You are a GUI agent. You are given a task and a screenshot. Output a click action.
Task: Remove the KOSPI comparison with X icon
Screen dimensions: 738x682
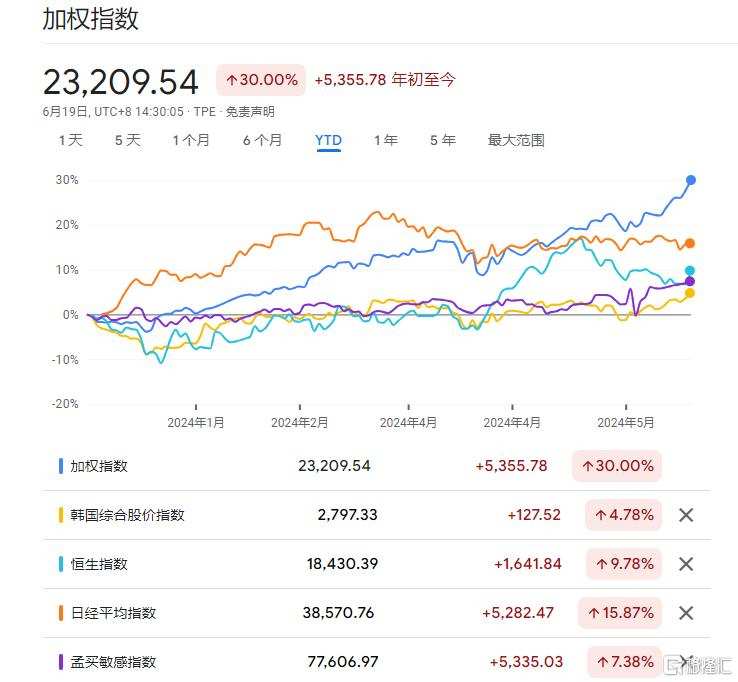tap(686, 515)
